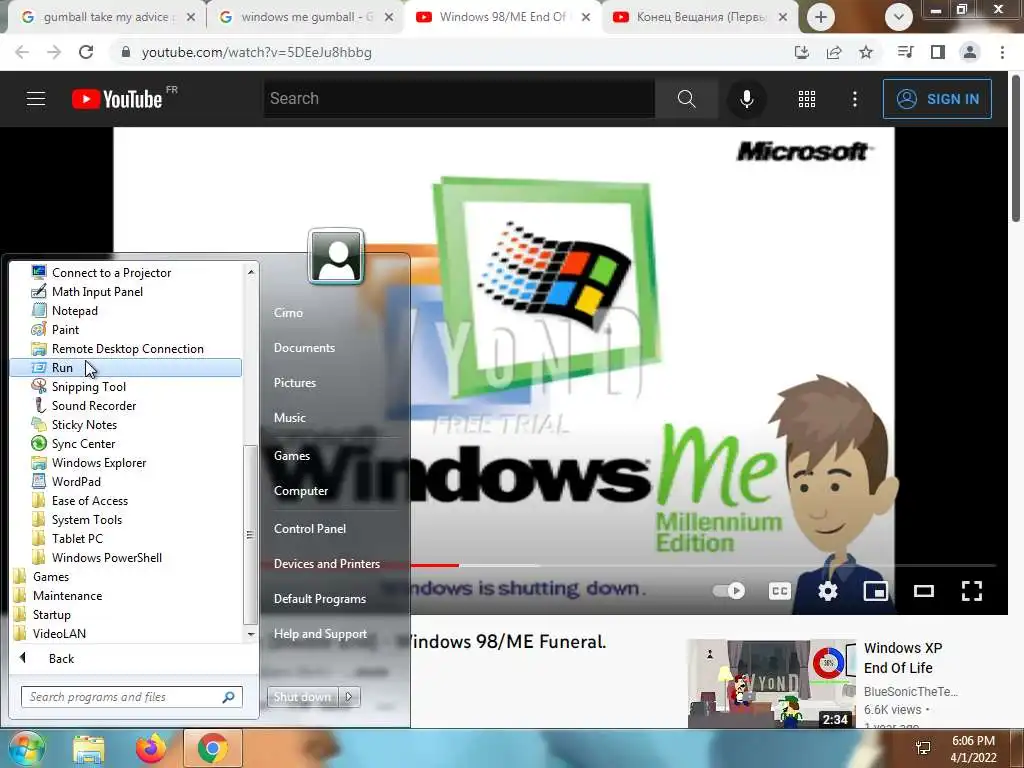
Task: Switch to the Конец Вещания tab
Action: 699,17
